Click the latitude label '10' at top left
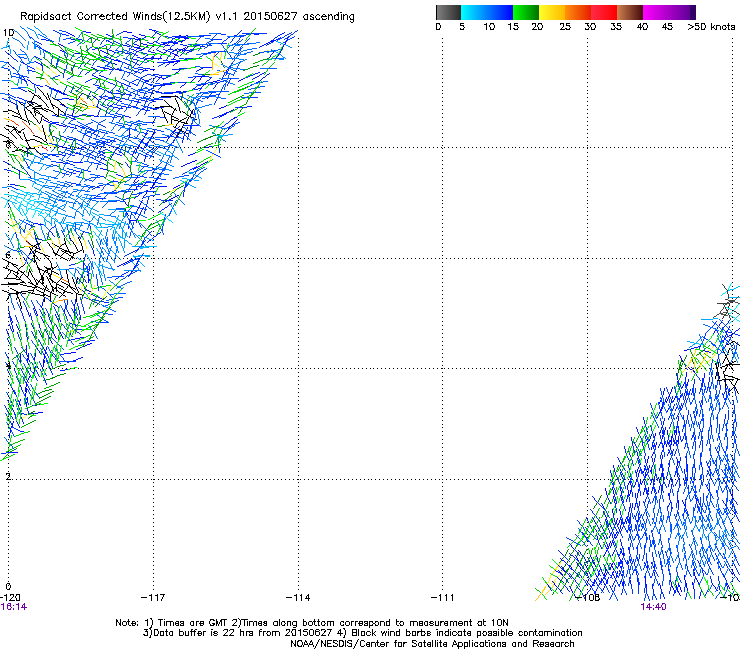Image resolution: width=740 pixels, height=650 pixels. [x=8, y=33]
